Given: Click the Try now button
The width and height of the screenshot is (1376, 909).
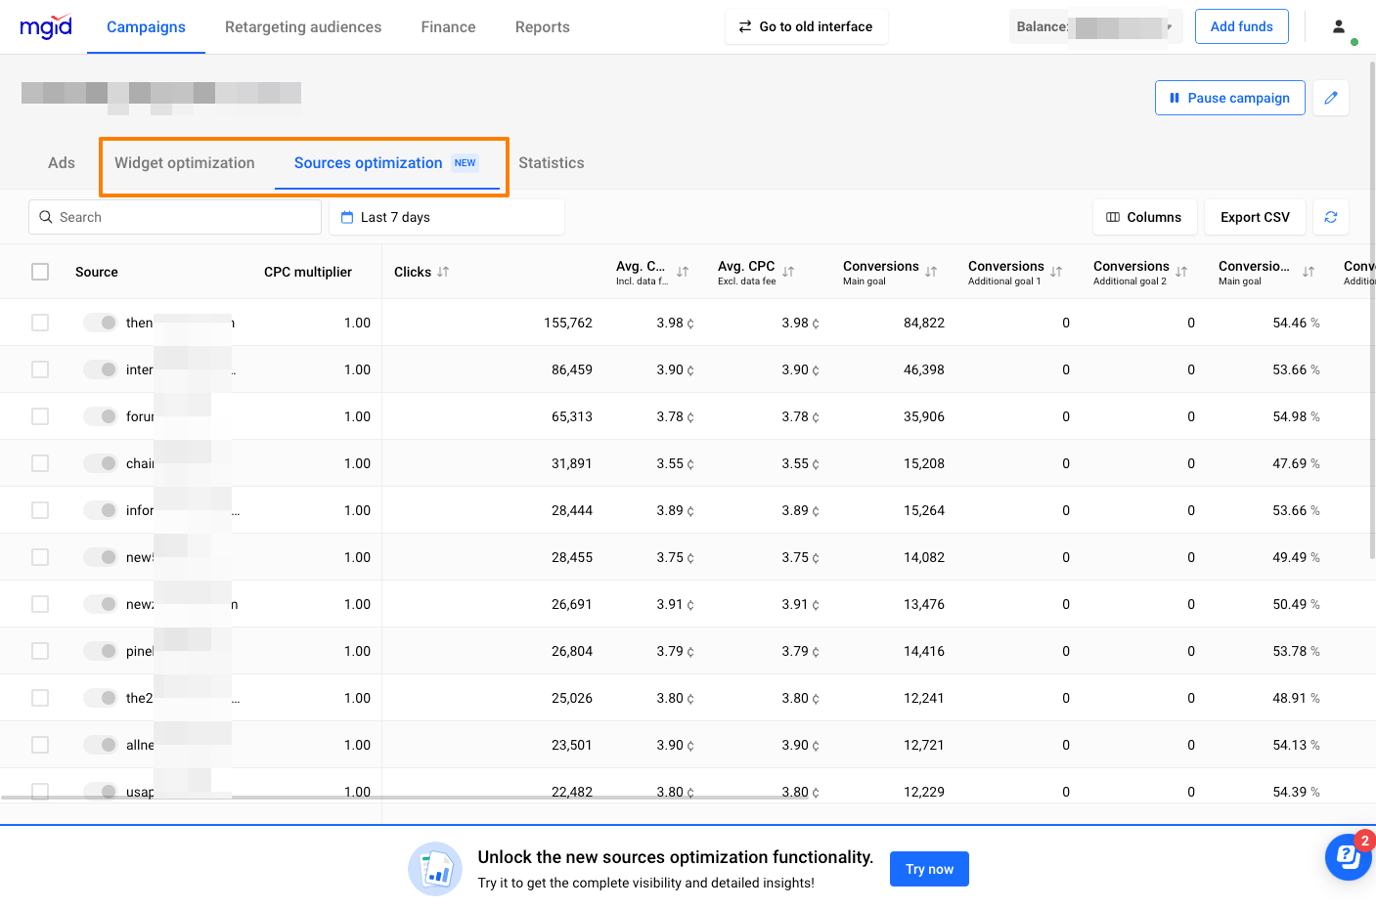Looking at the screenshot, I should [x=928, y=869].
